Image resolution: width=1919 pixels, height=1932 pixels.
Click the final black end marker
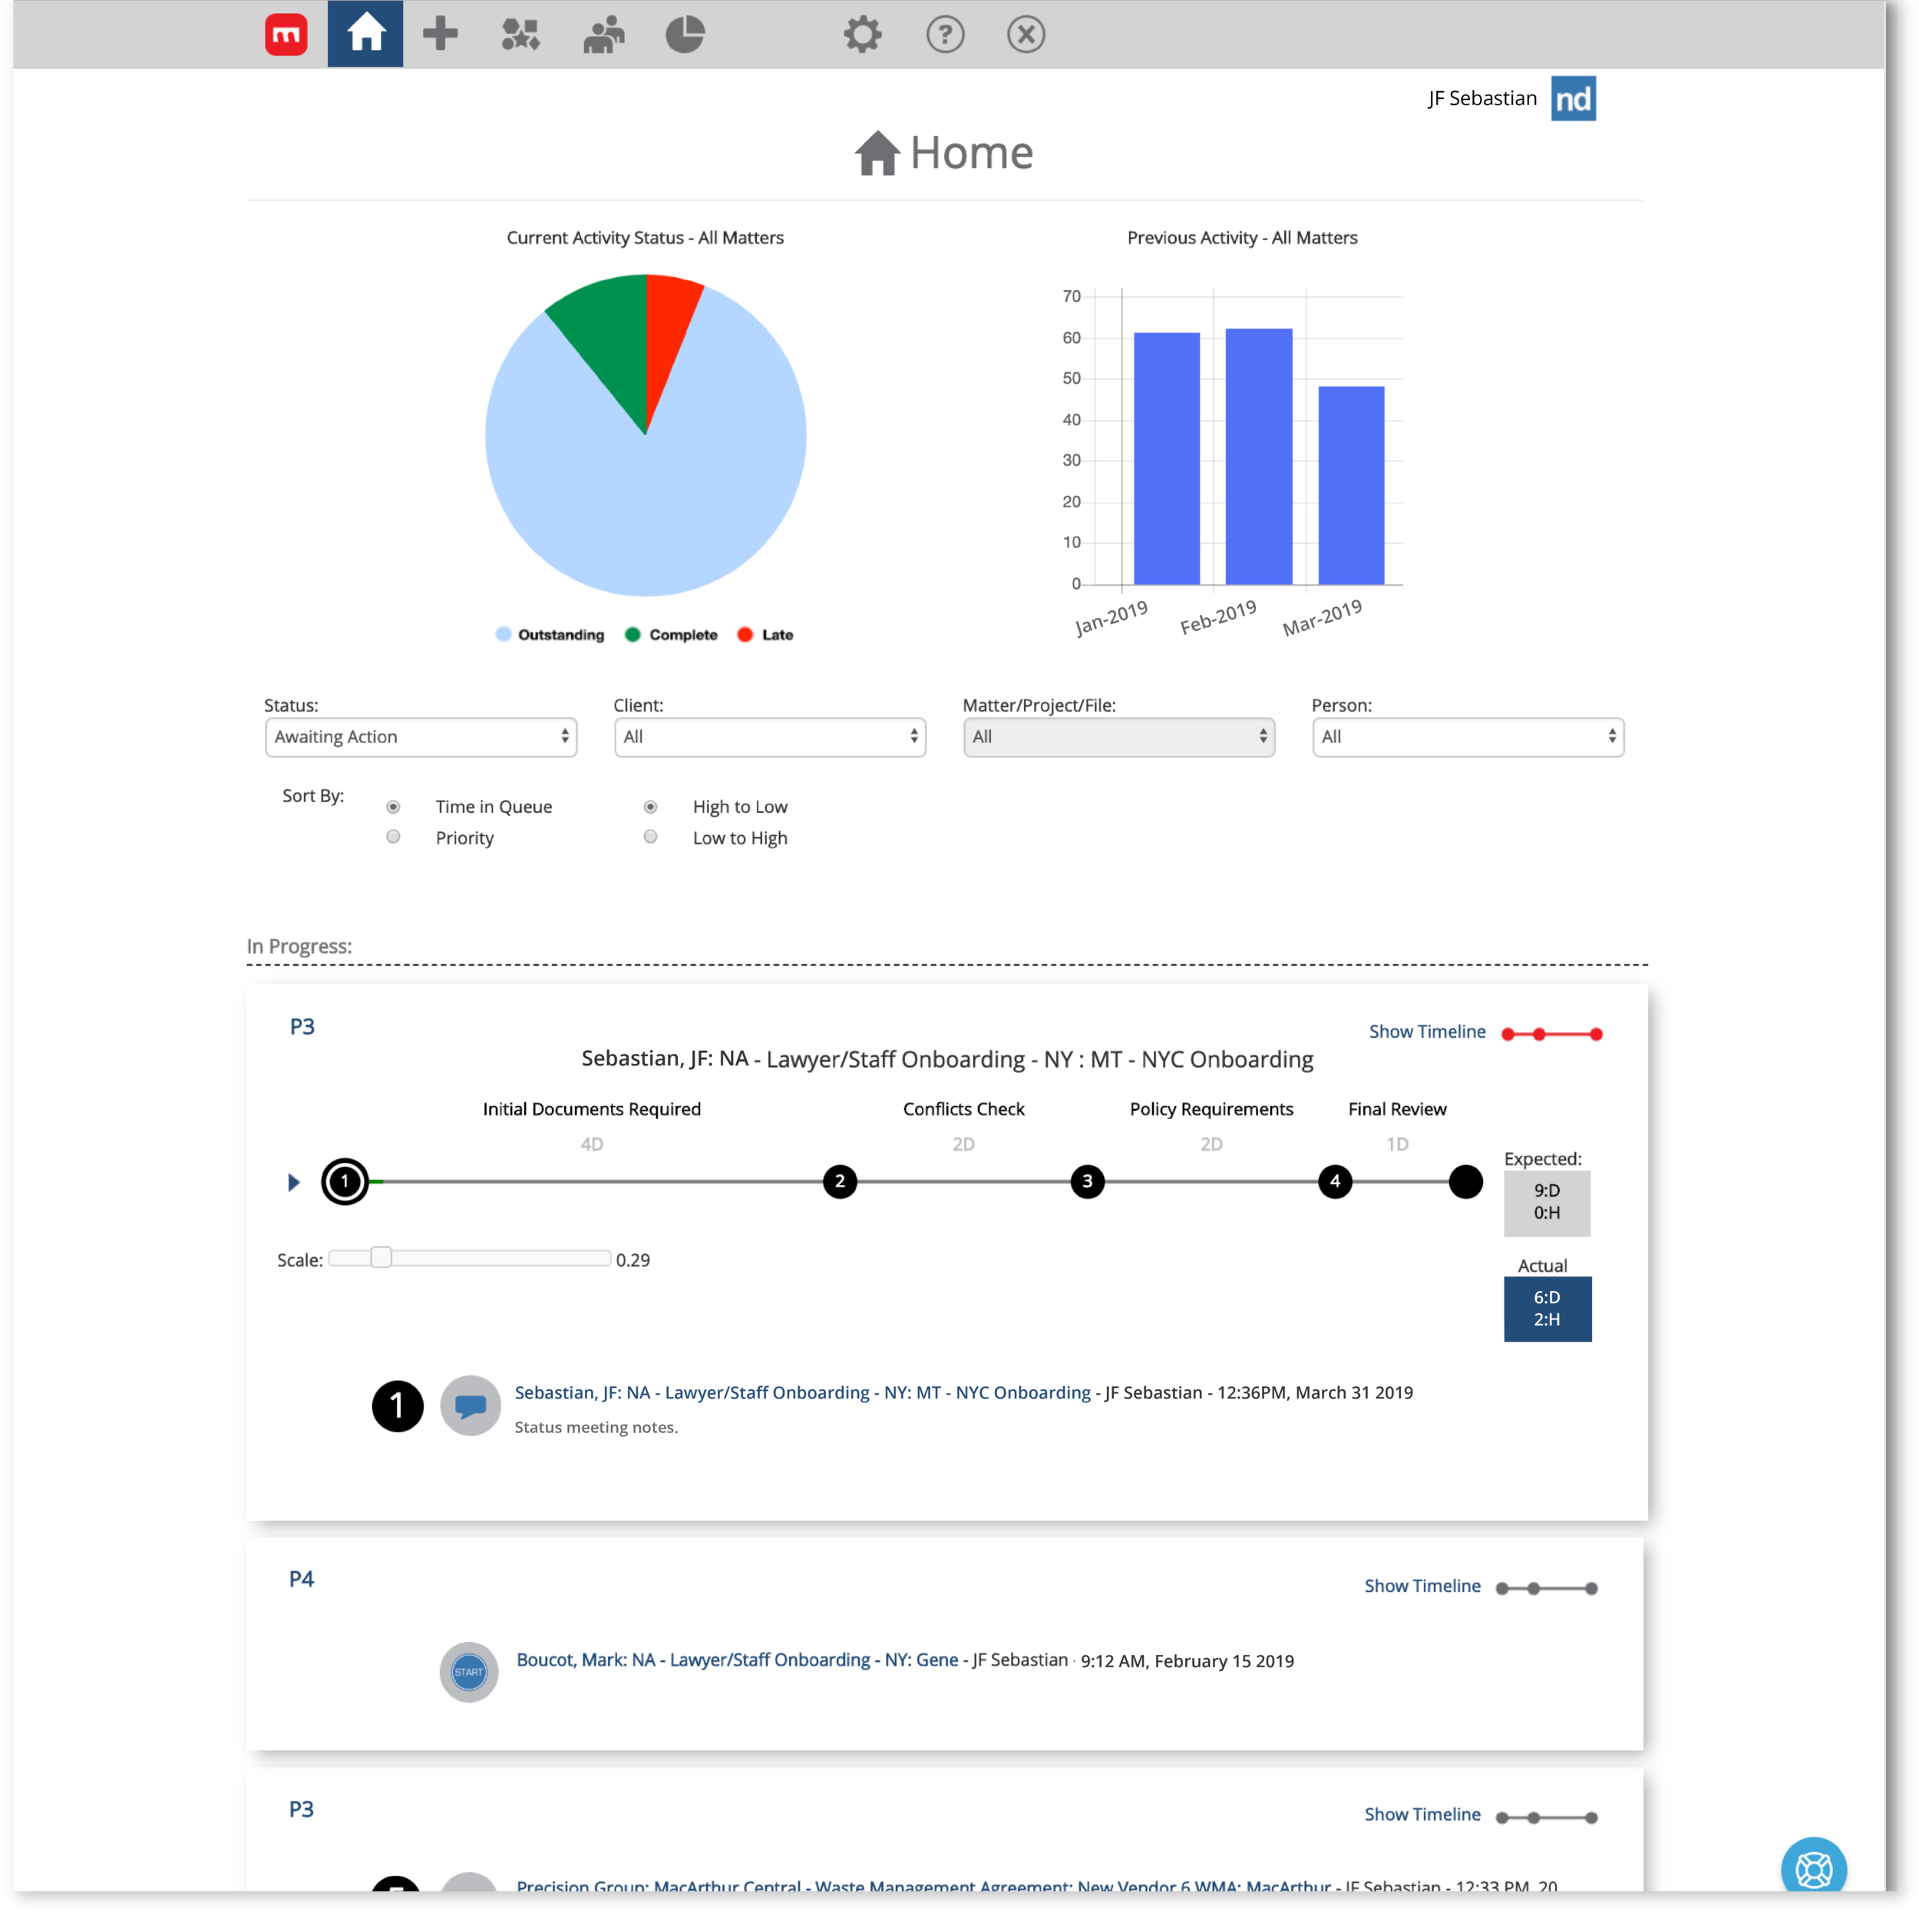(x=1465, y=1181)
